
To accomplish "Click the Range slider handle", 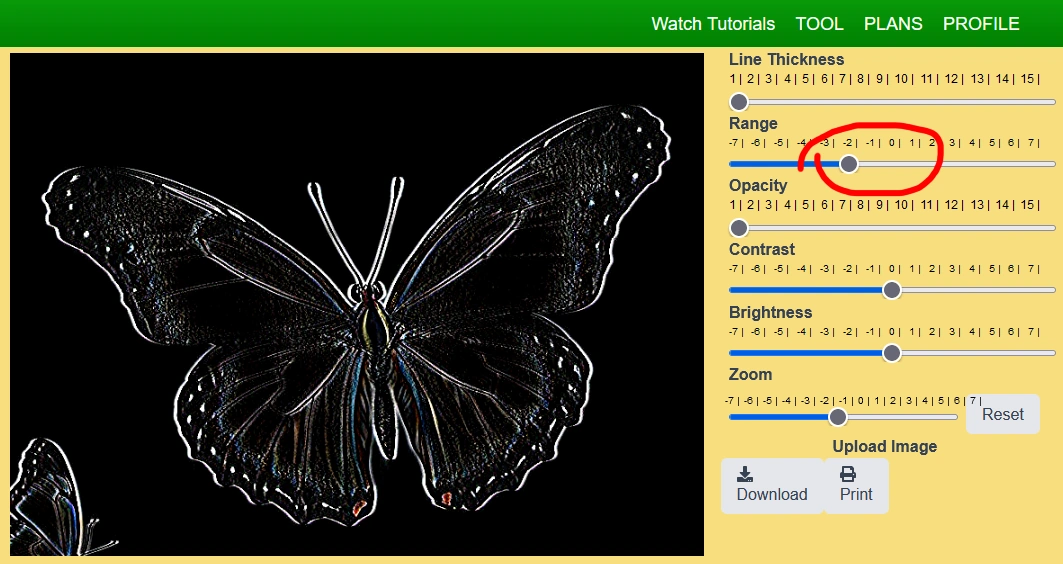I will [x=849, y=164].
